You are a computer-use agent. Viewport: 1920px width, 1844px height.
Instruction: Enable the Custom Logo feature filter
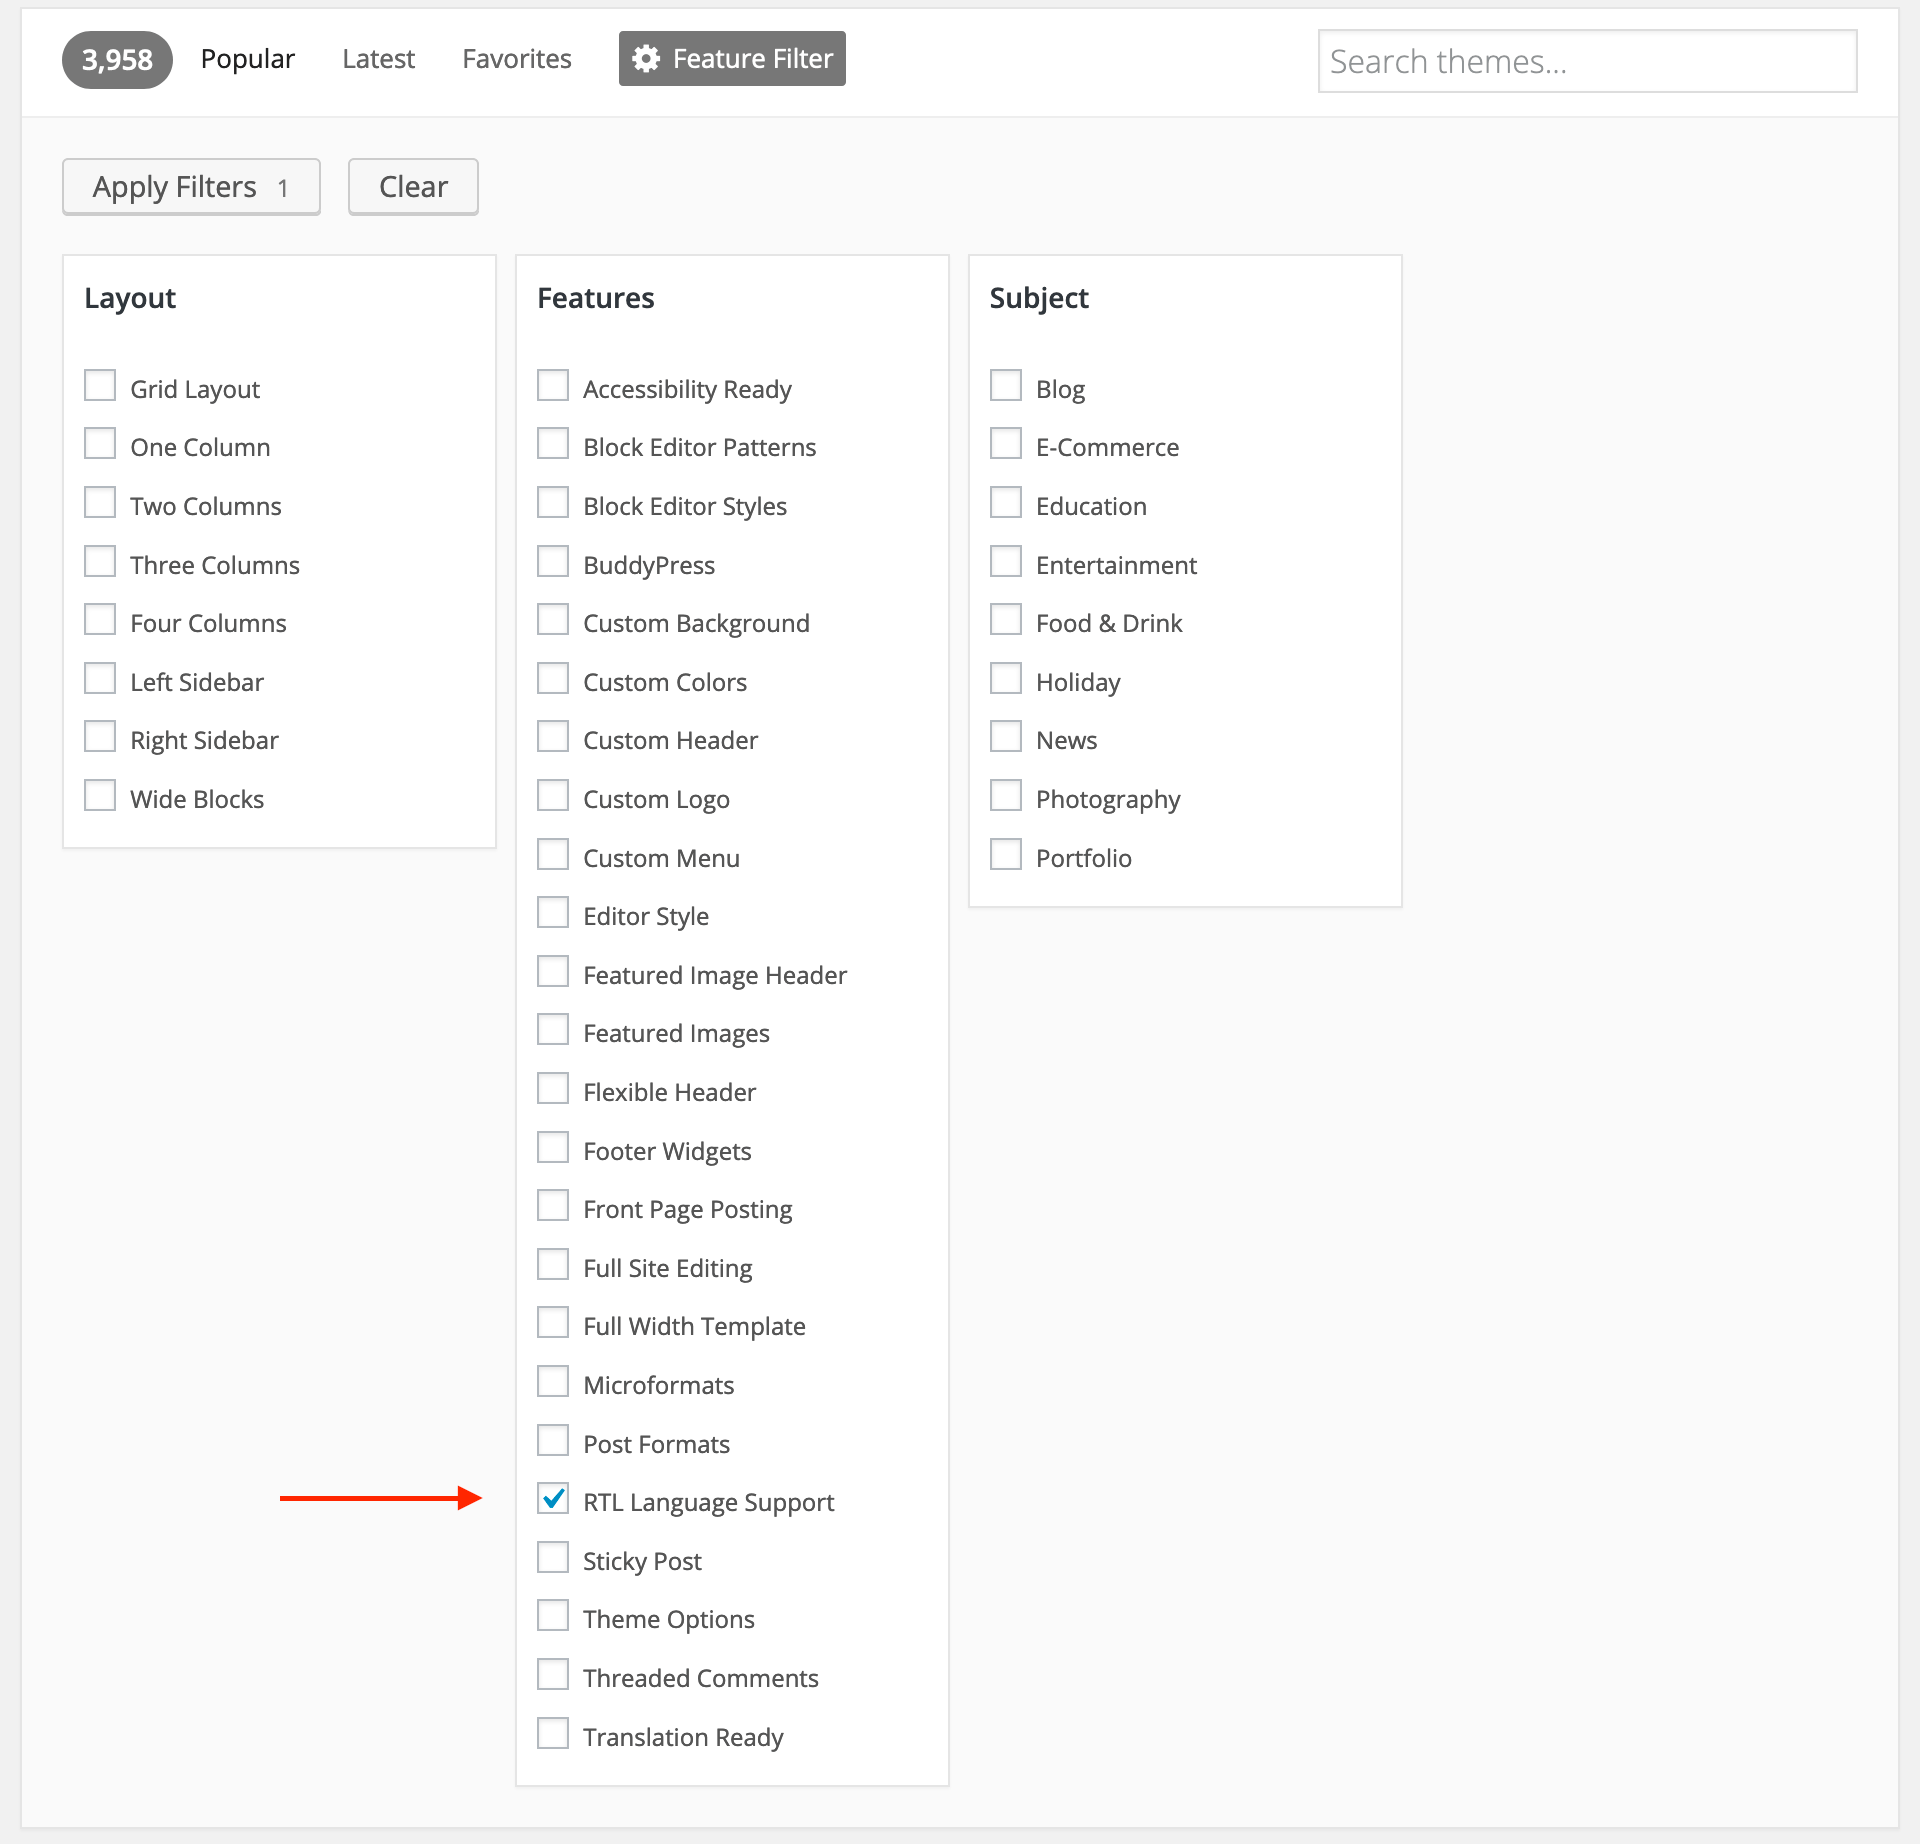(x=553, y=795)
